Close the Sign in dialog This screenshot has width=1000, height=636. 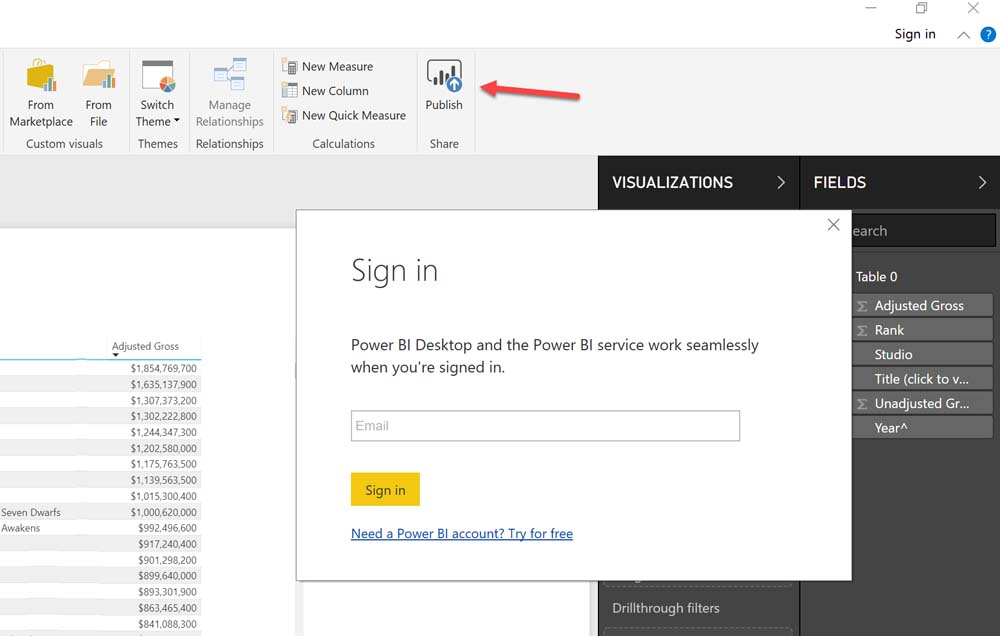click(x=833, y=225)
